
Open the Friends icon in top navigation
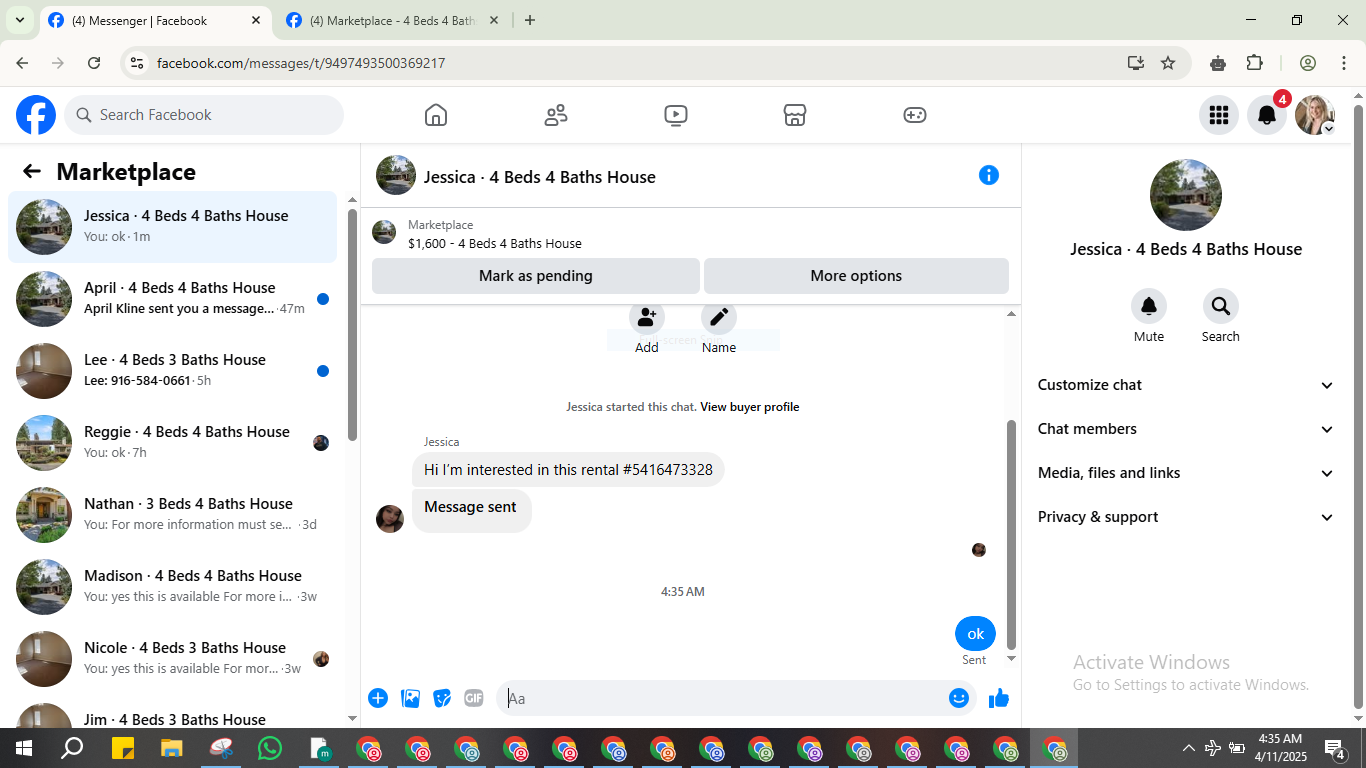pos(556,115)
